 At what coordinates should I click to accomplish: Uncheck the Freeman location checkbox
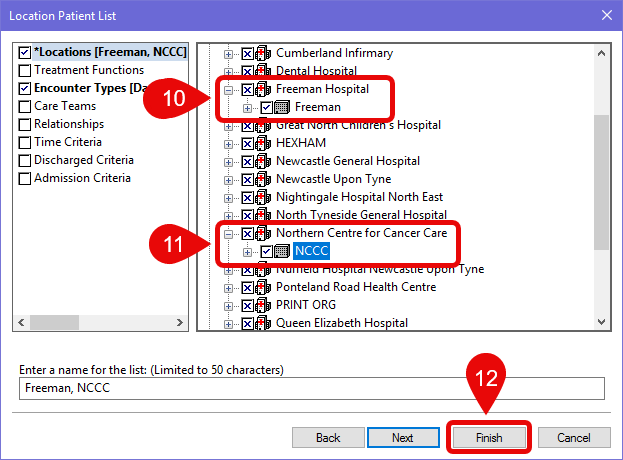point(267,107)
